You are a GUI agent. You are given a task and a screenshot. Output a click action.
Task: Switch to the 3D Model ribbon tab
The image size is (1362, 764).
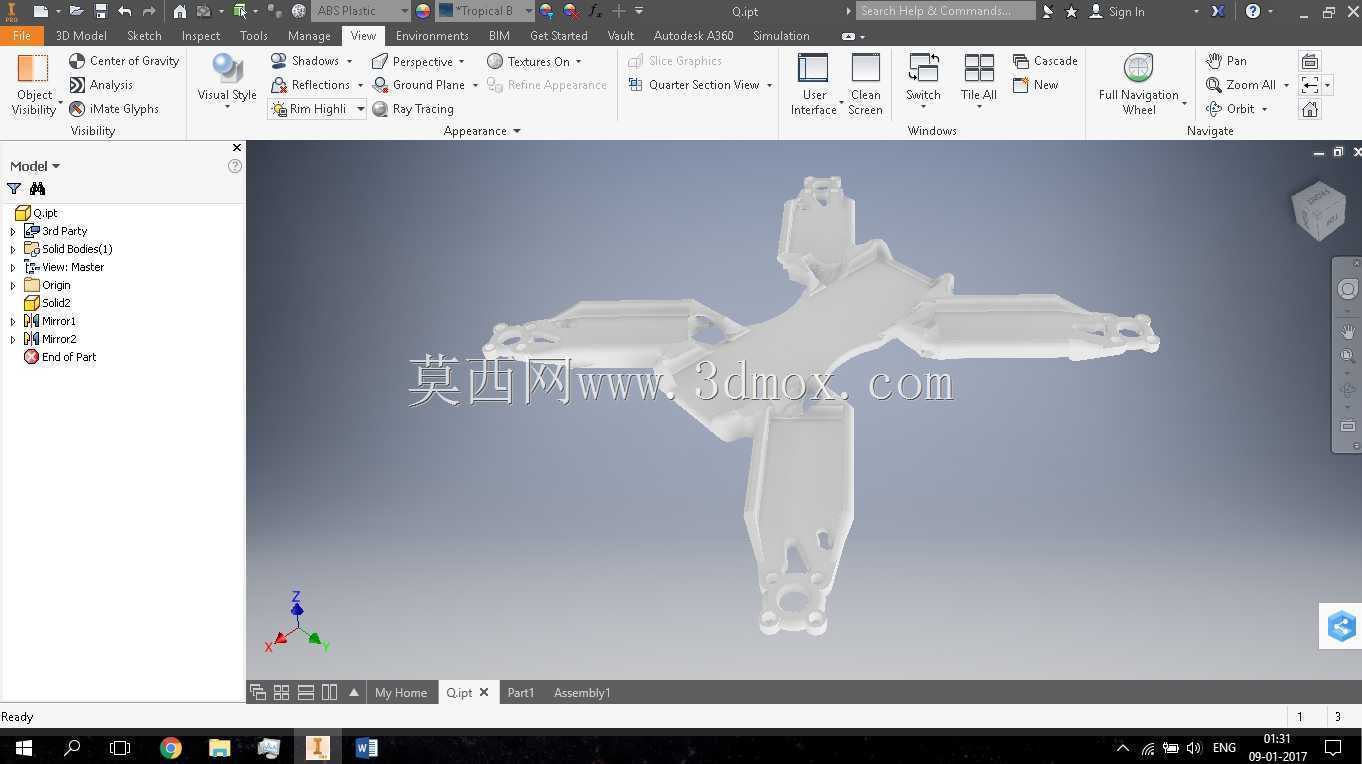(x=81, y=36)
